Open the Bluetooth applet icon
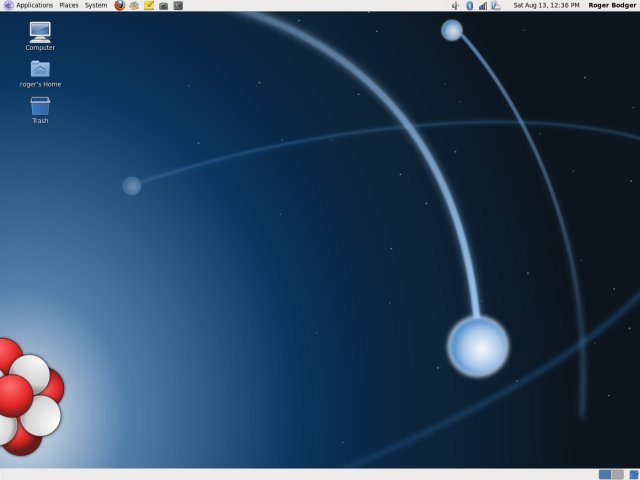 (469, 5)
